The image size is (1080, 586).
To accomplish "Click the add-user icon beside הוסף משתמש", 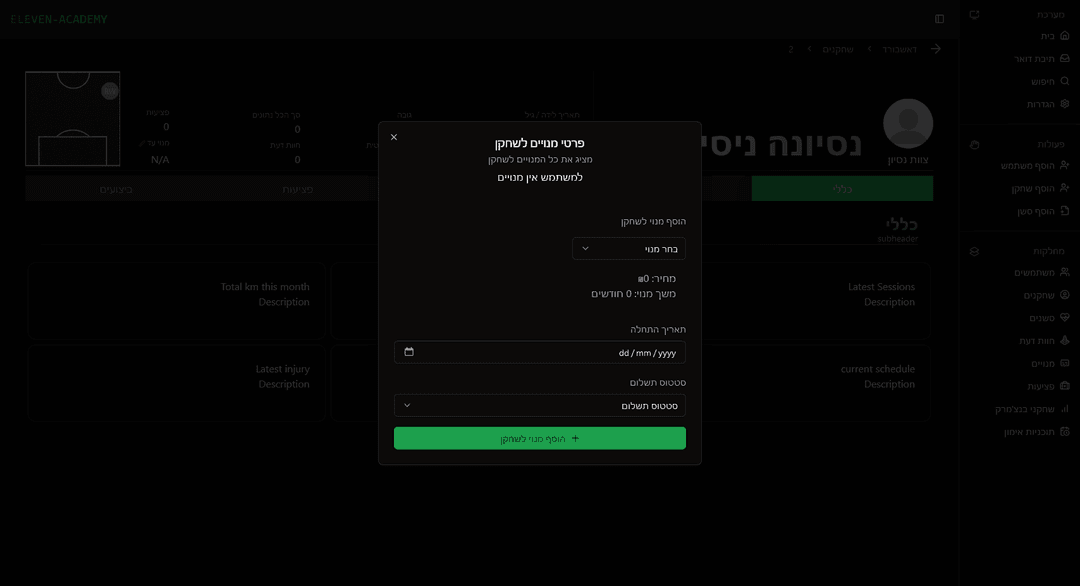I will (1065, 165).
